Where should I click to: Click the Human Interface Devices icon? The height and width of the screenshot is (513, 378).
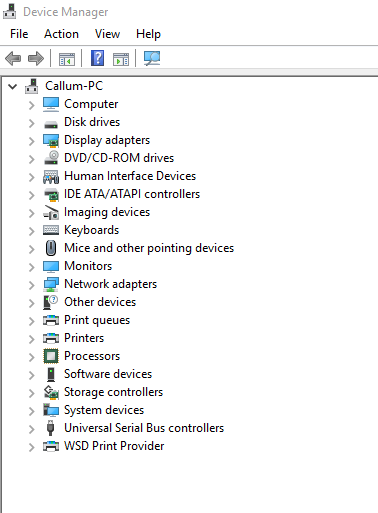(x=51, y=177)
